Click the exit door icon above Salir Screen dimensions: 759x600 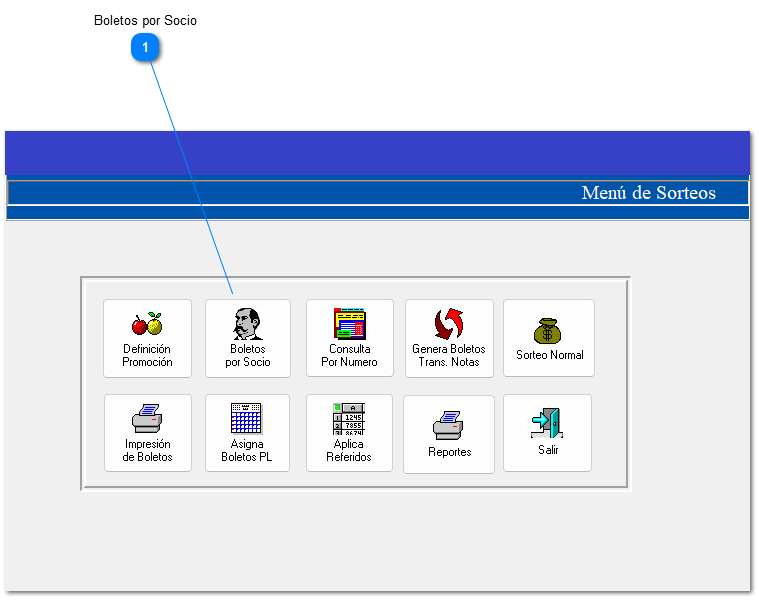point(547,425)
